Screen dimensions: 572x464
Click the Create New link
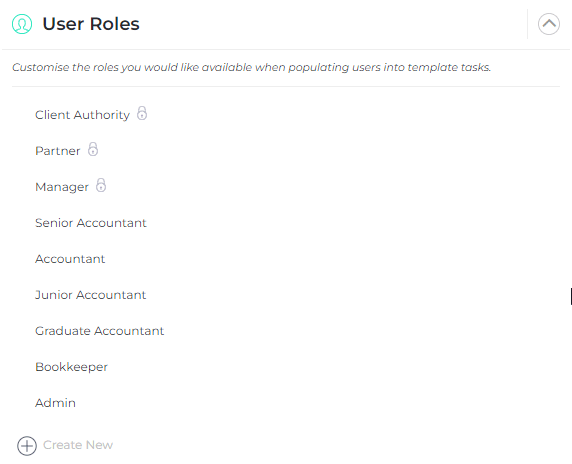pos(78,445)
